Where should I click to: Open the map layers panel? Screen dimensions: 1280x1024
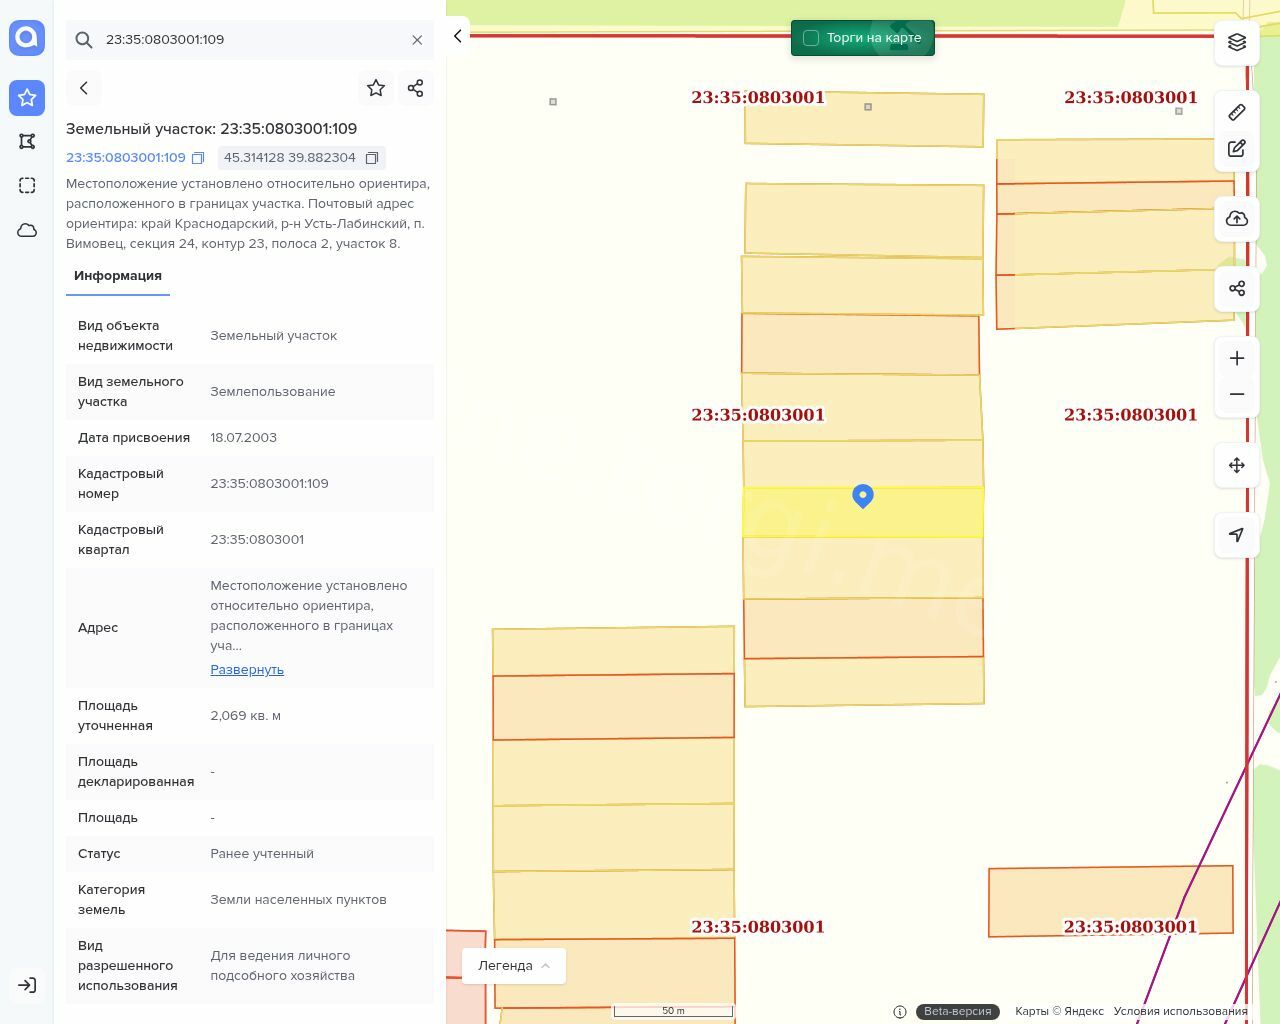click(1237, 42)
